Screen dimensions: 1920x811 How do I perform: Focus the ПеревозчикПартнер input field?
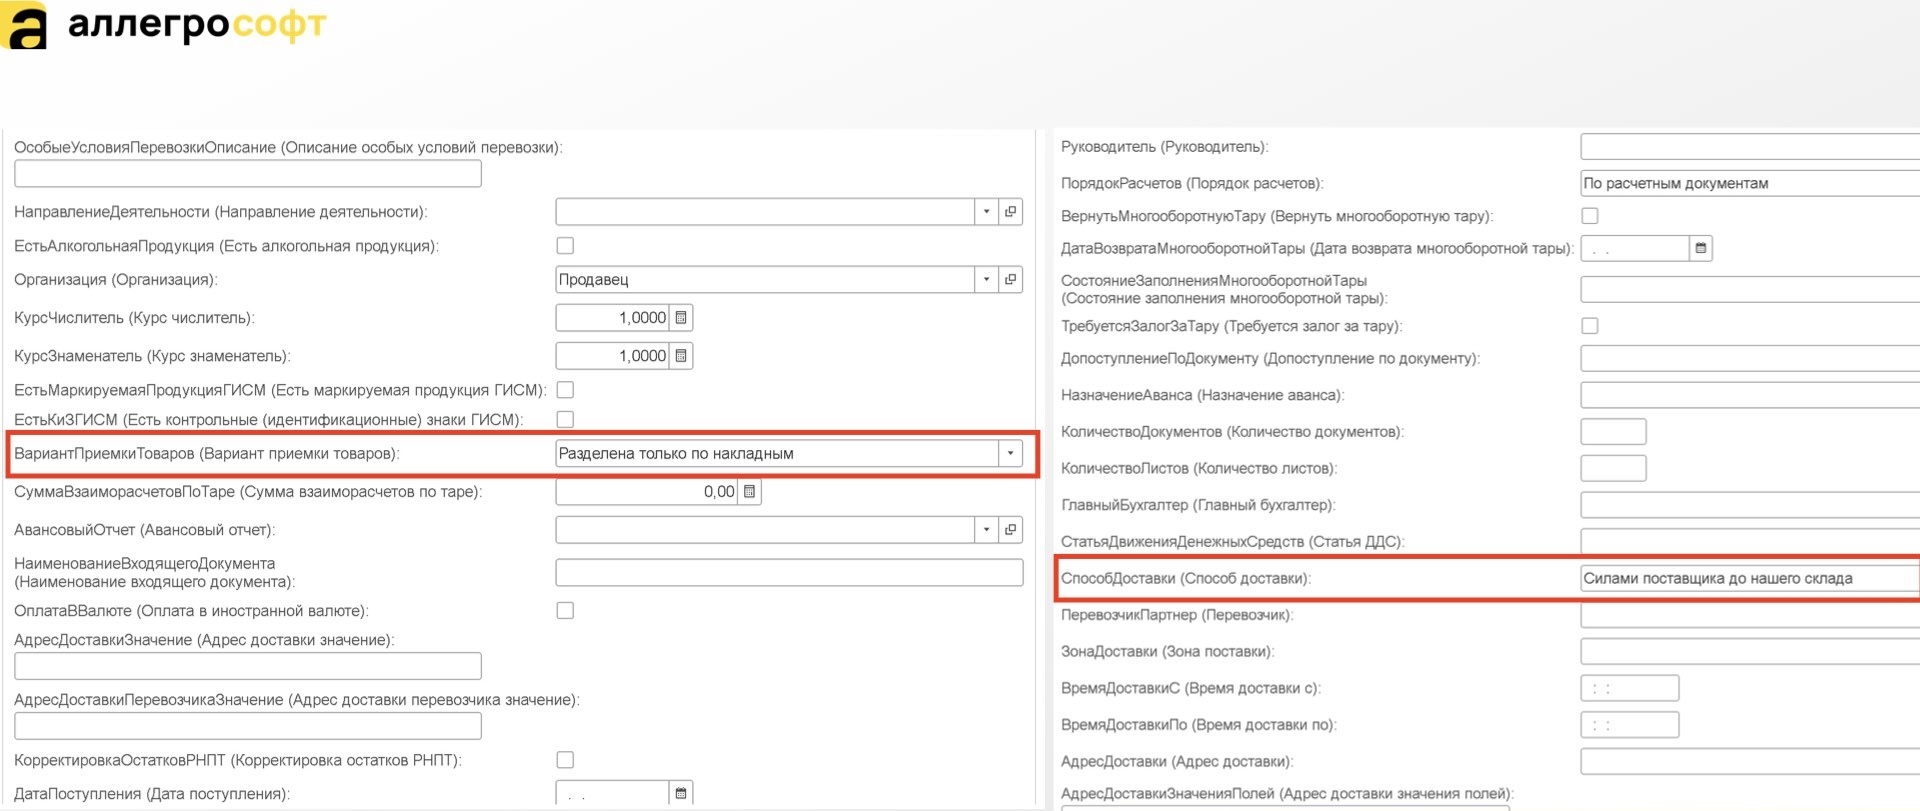1750,616
